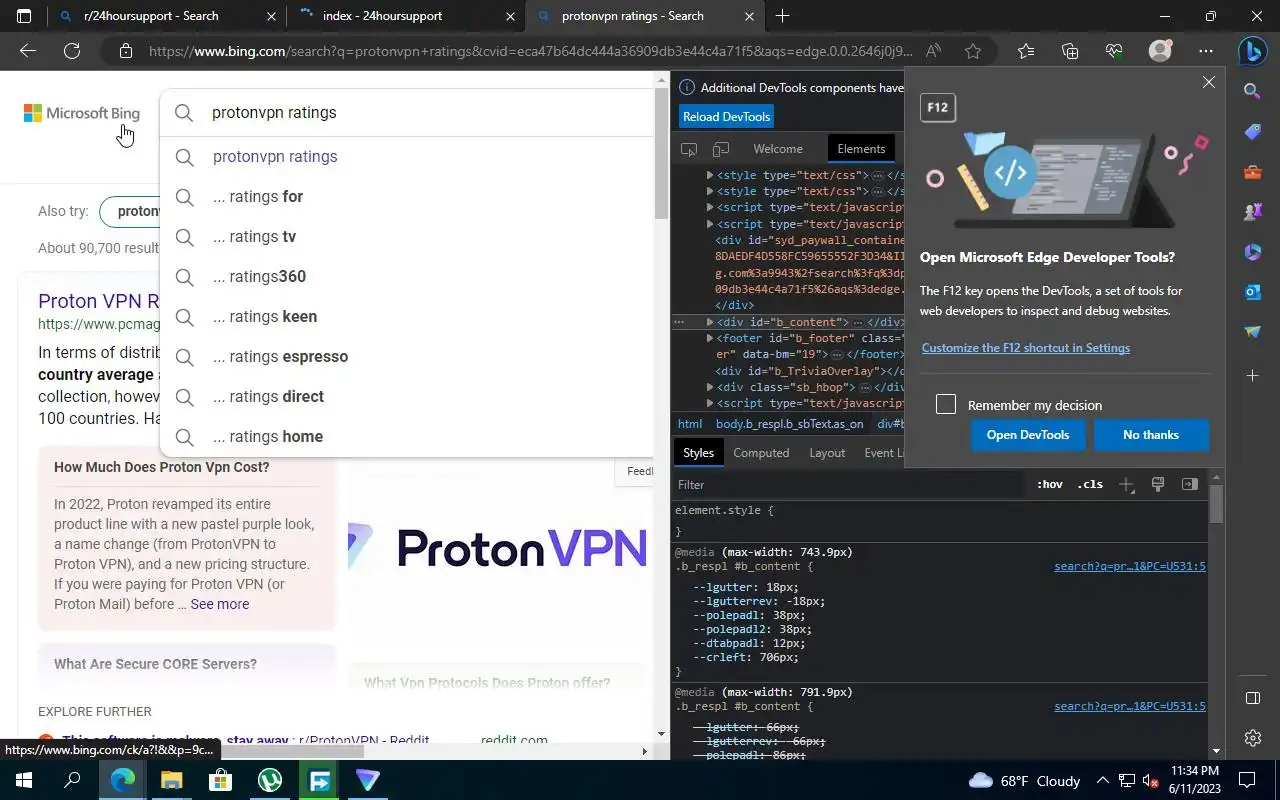Toggle the :hov element state button
Screen dimensions: 1280x800
tap(1050, 484)
